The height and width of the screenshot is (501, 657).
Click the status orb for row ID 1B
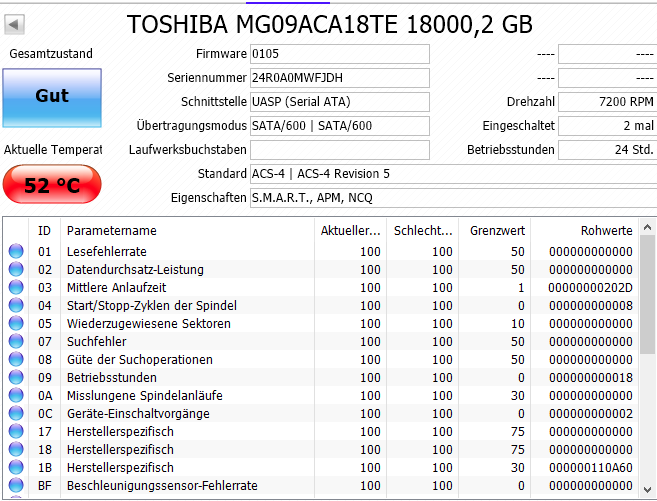pos(16,467)
